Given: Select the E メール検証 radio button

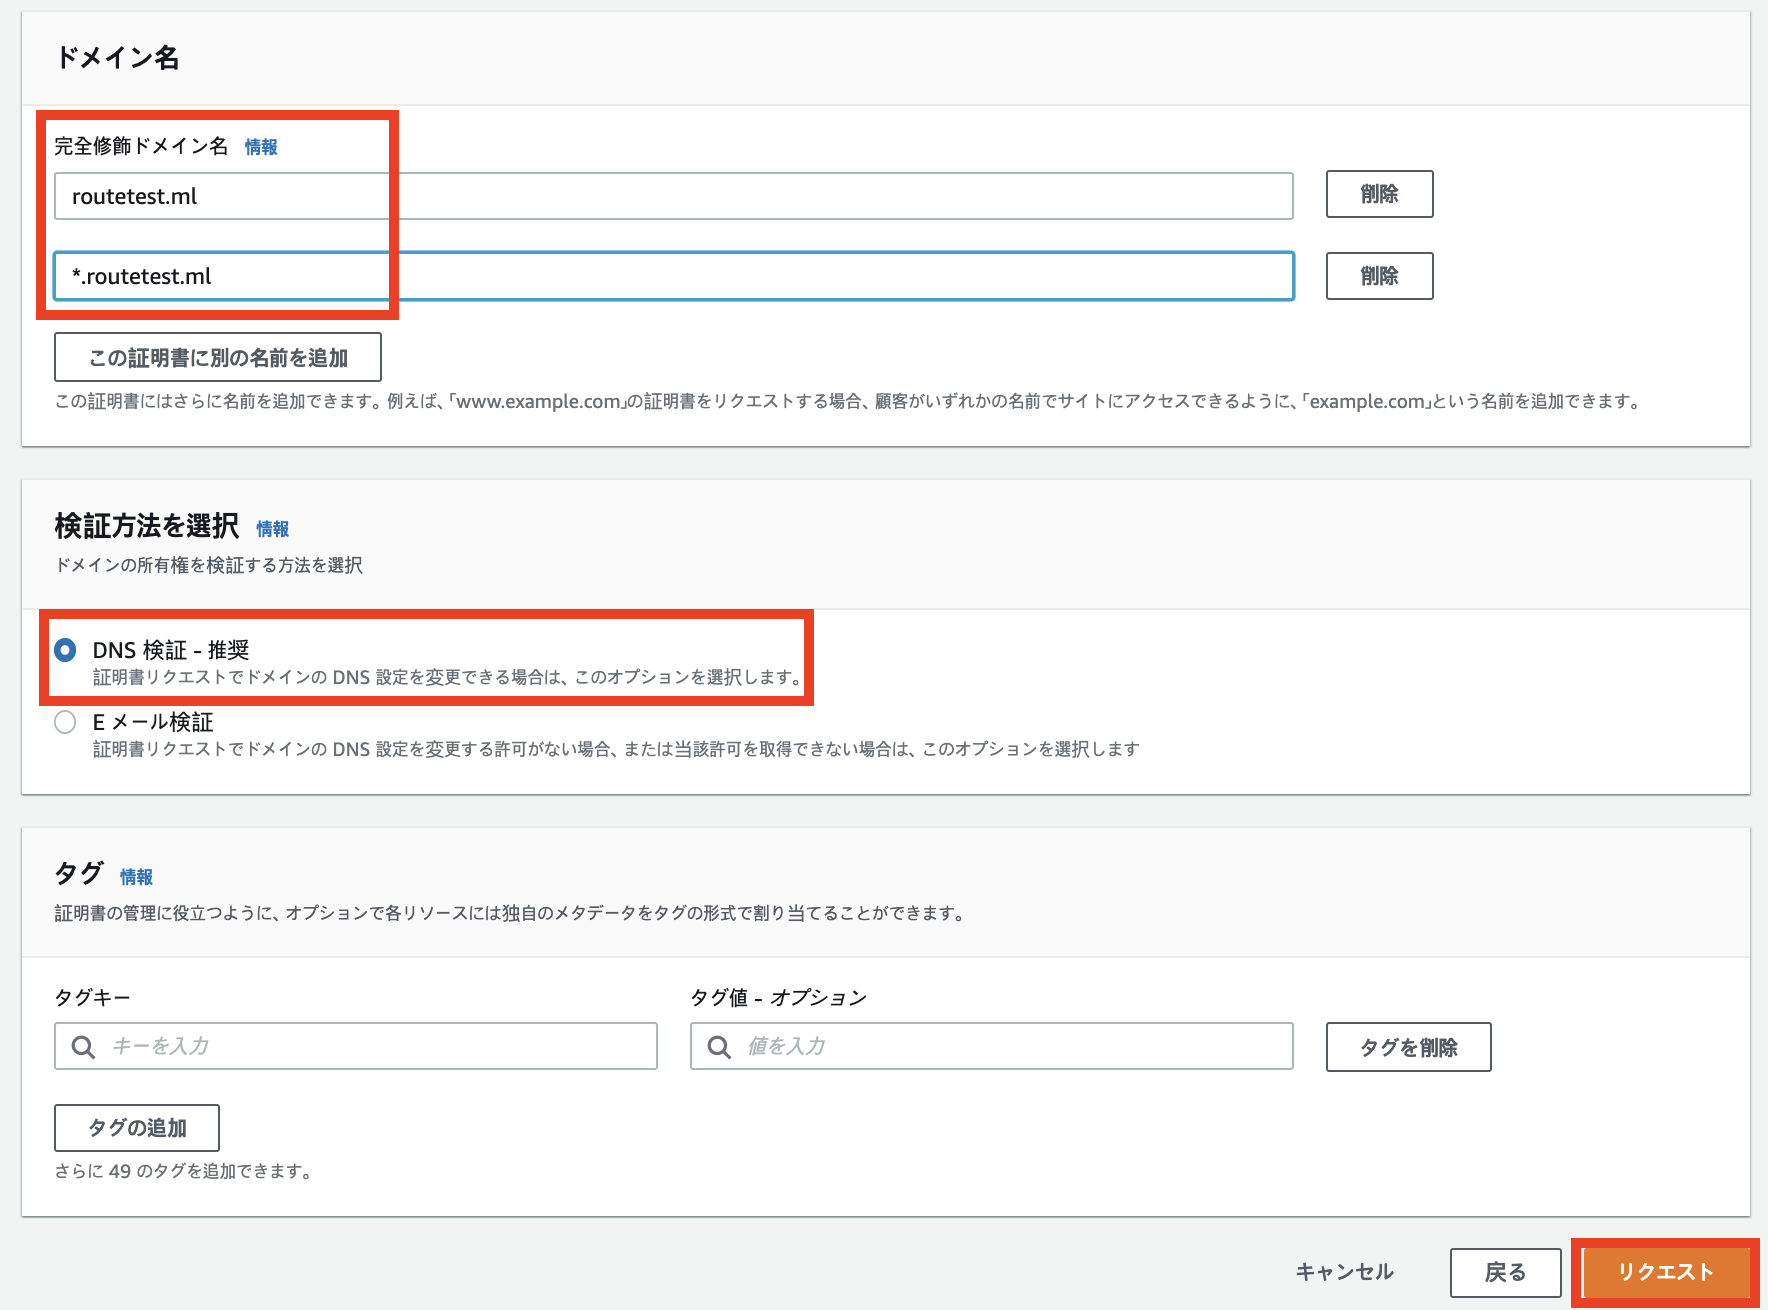Looking at the screenshot, I should tap(65, 722).
